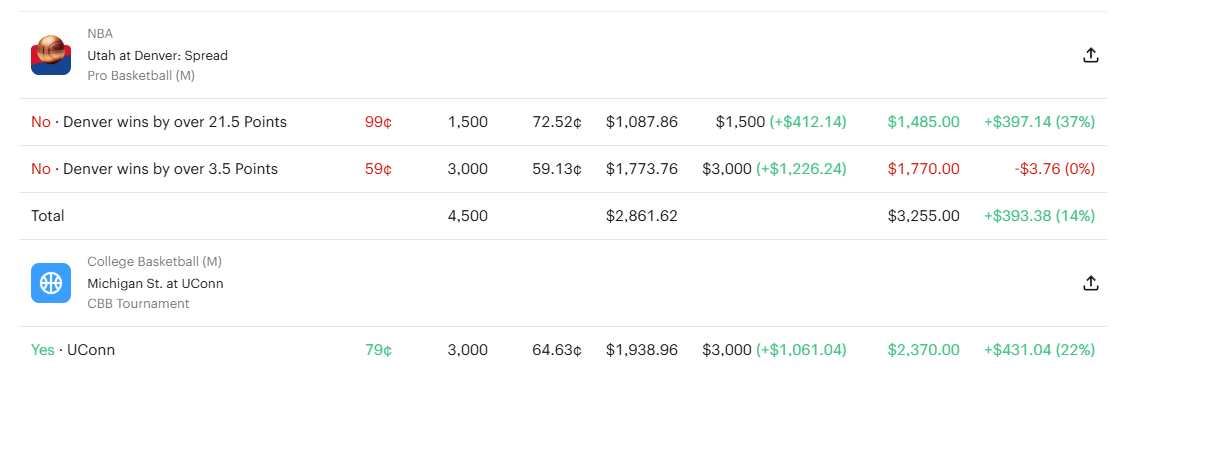Viewport: 1229px width, 473px height.
Task: Click the blue College Basketball icon
Action: (51, 283)
